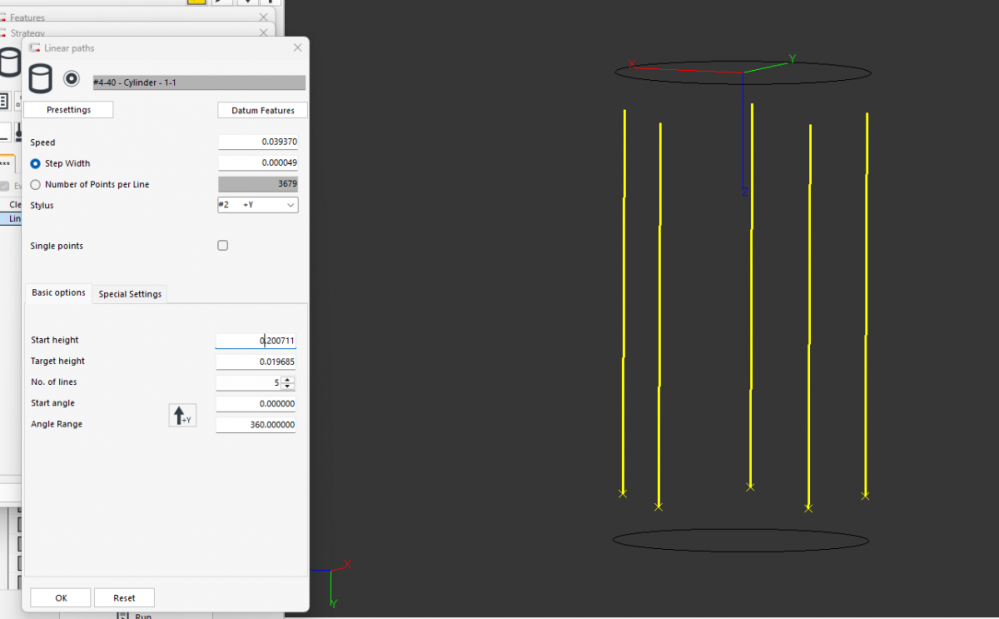Enable the Single points checkbox
This screenshot has height=619, width=999.
222,245
